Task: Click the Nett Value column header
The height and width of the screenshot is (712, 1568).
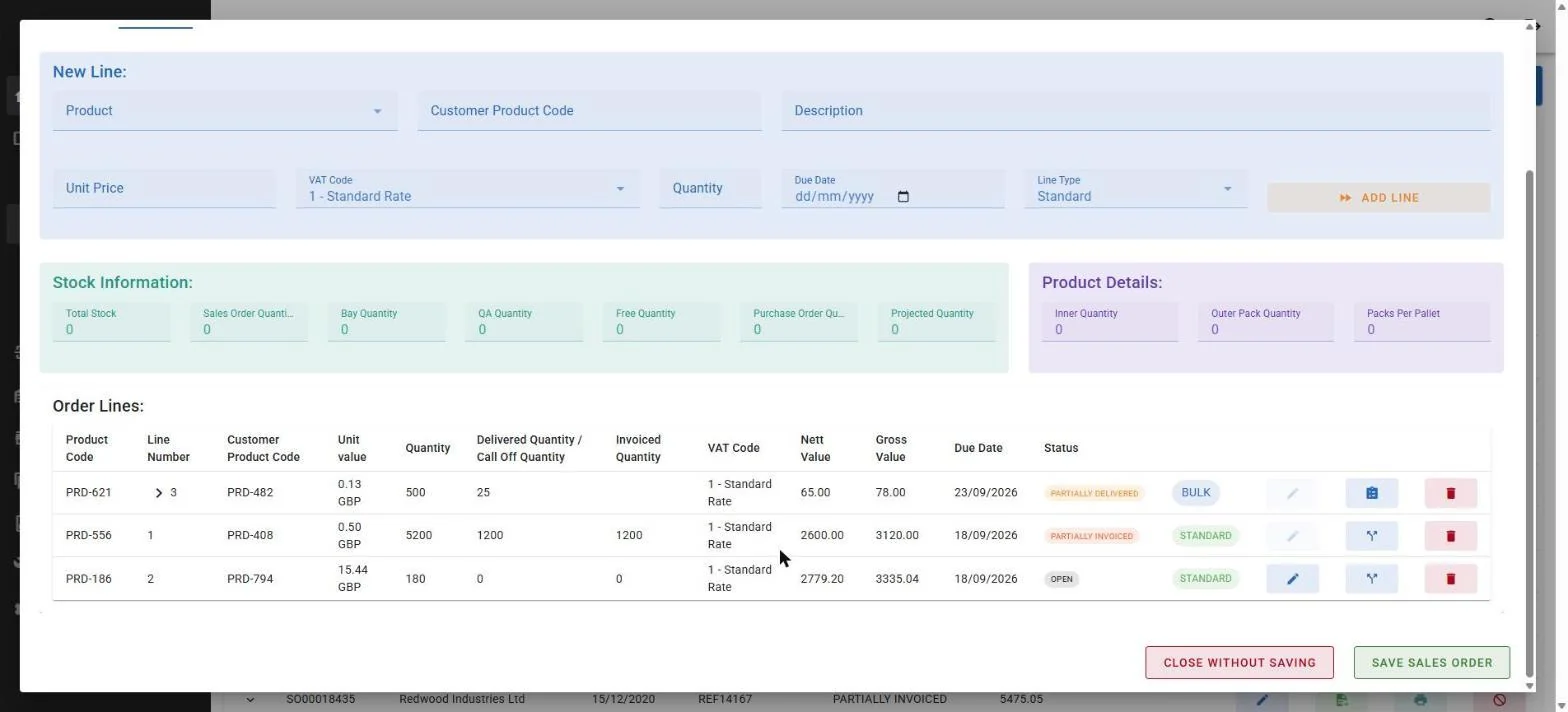Action: (x=815, y=449)
